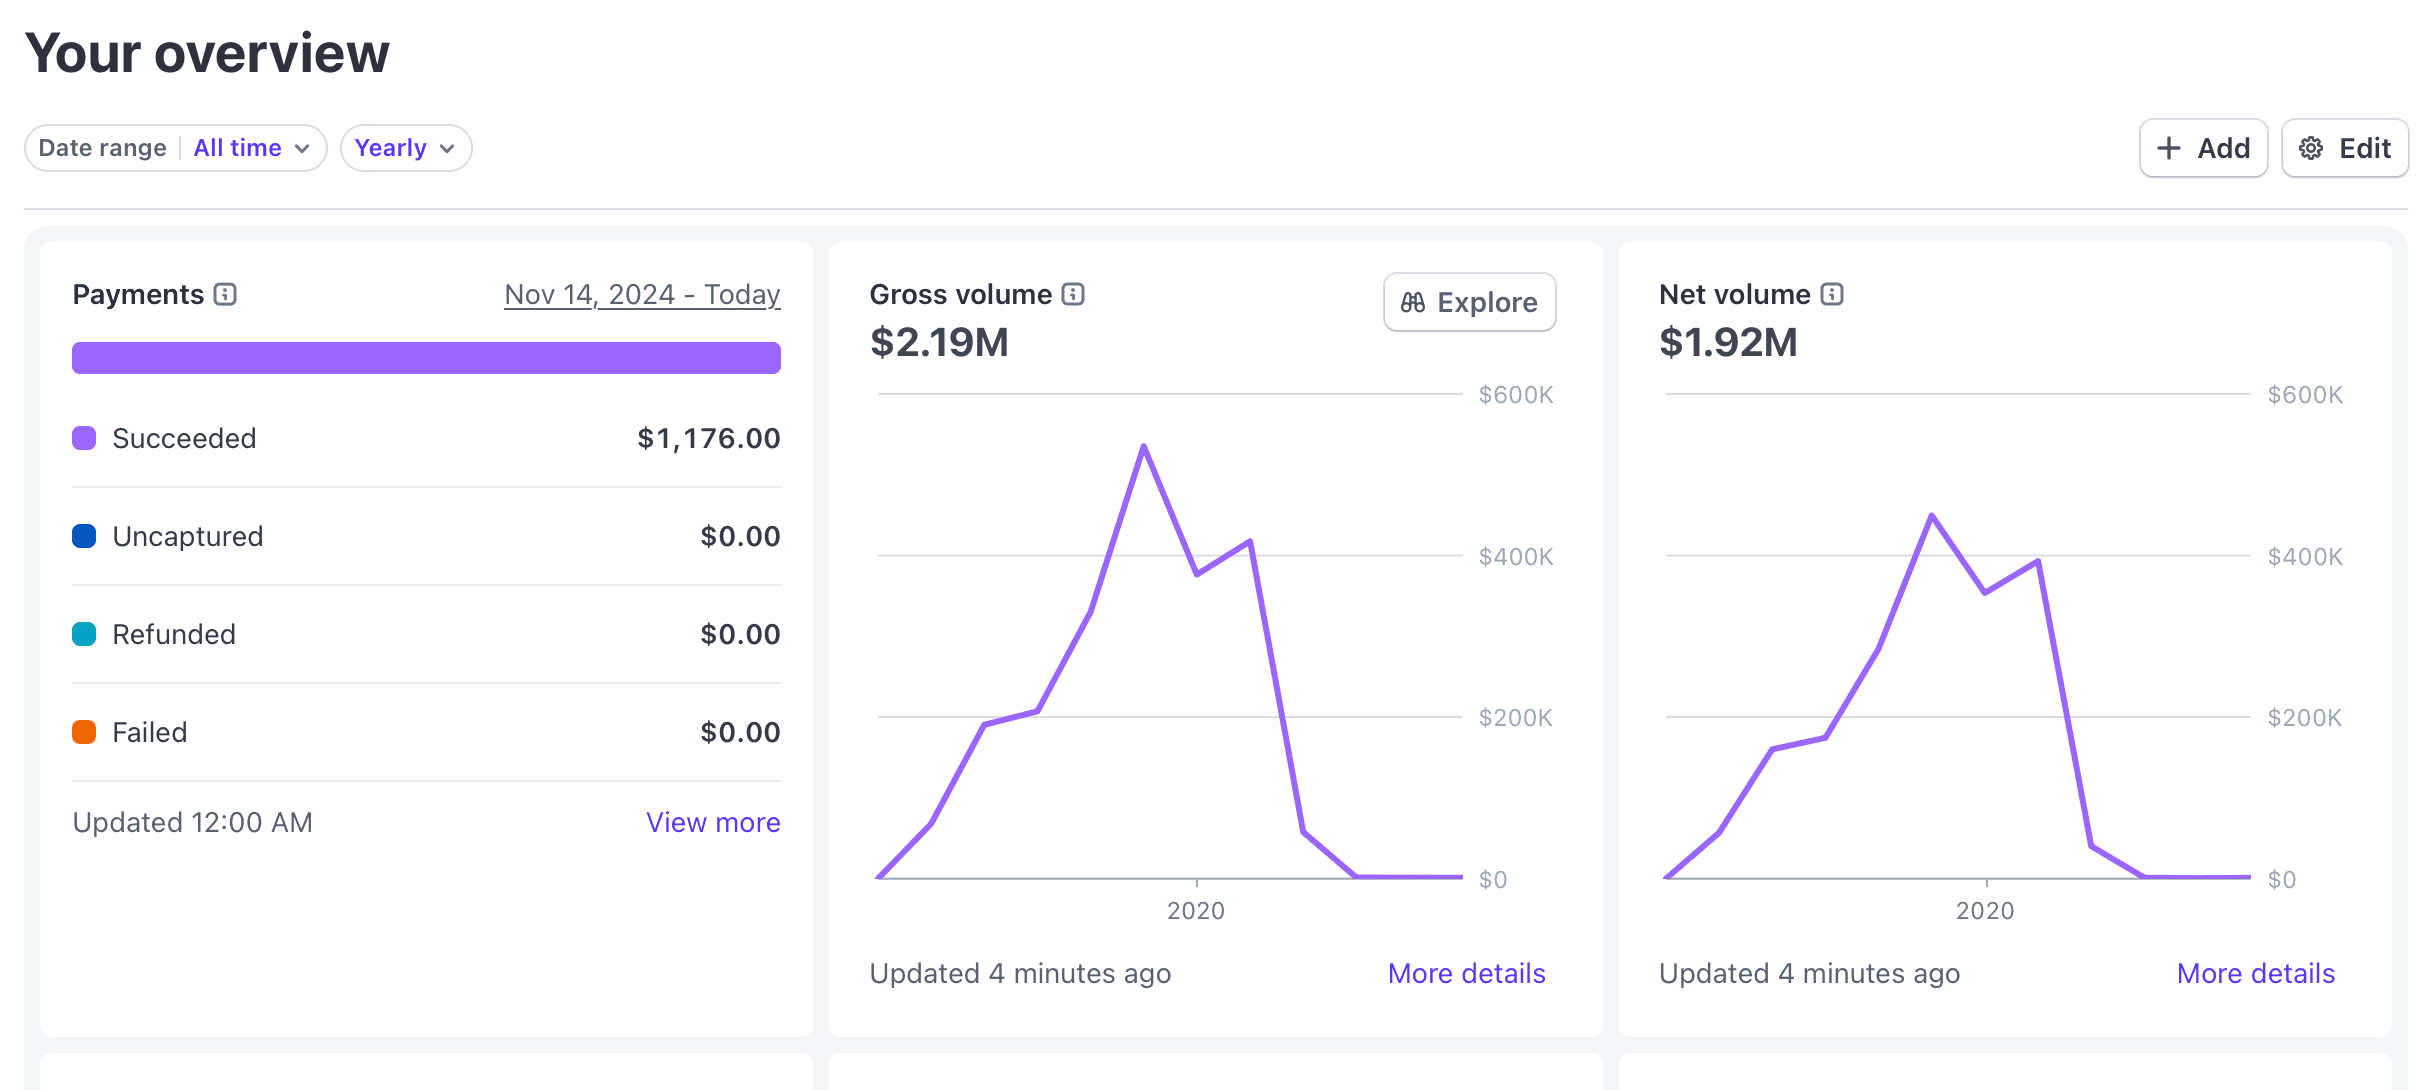Screen dimensions: 2418x1090
Task: Click the Gross volume info icon
Action: [1073, 294]
